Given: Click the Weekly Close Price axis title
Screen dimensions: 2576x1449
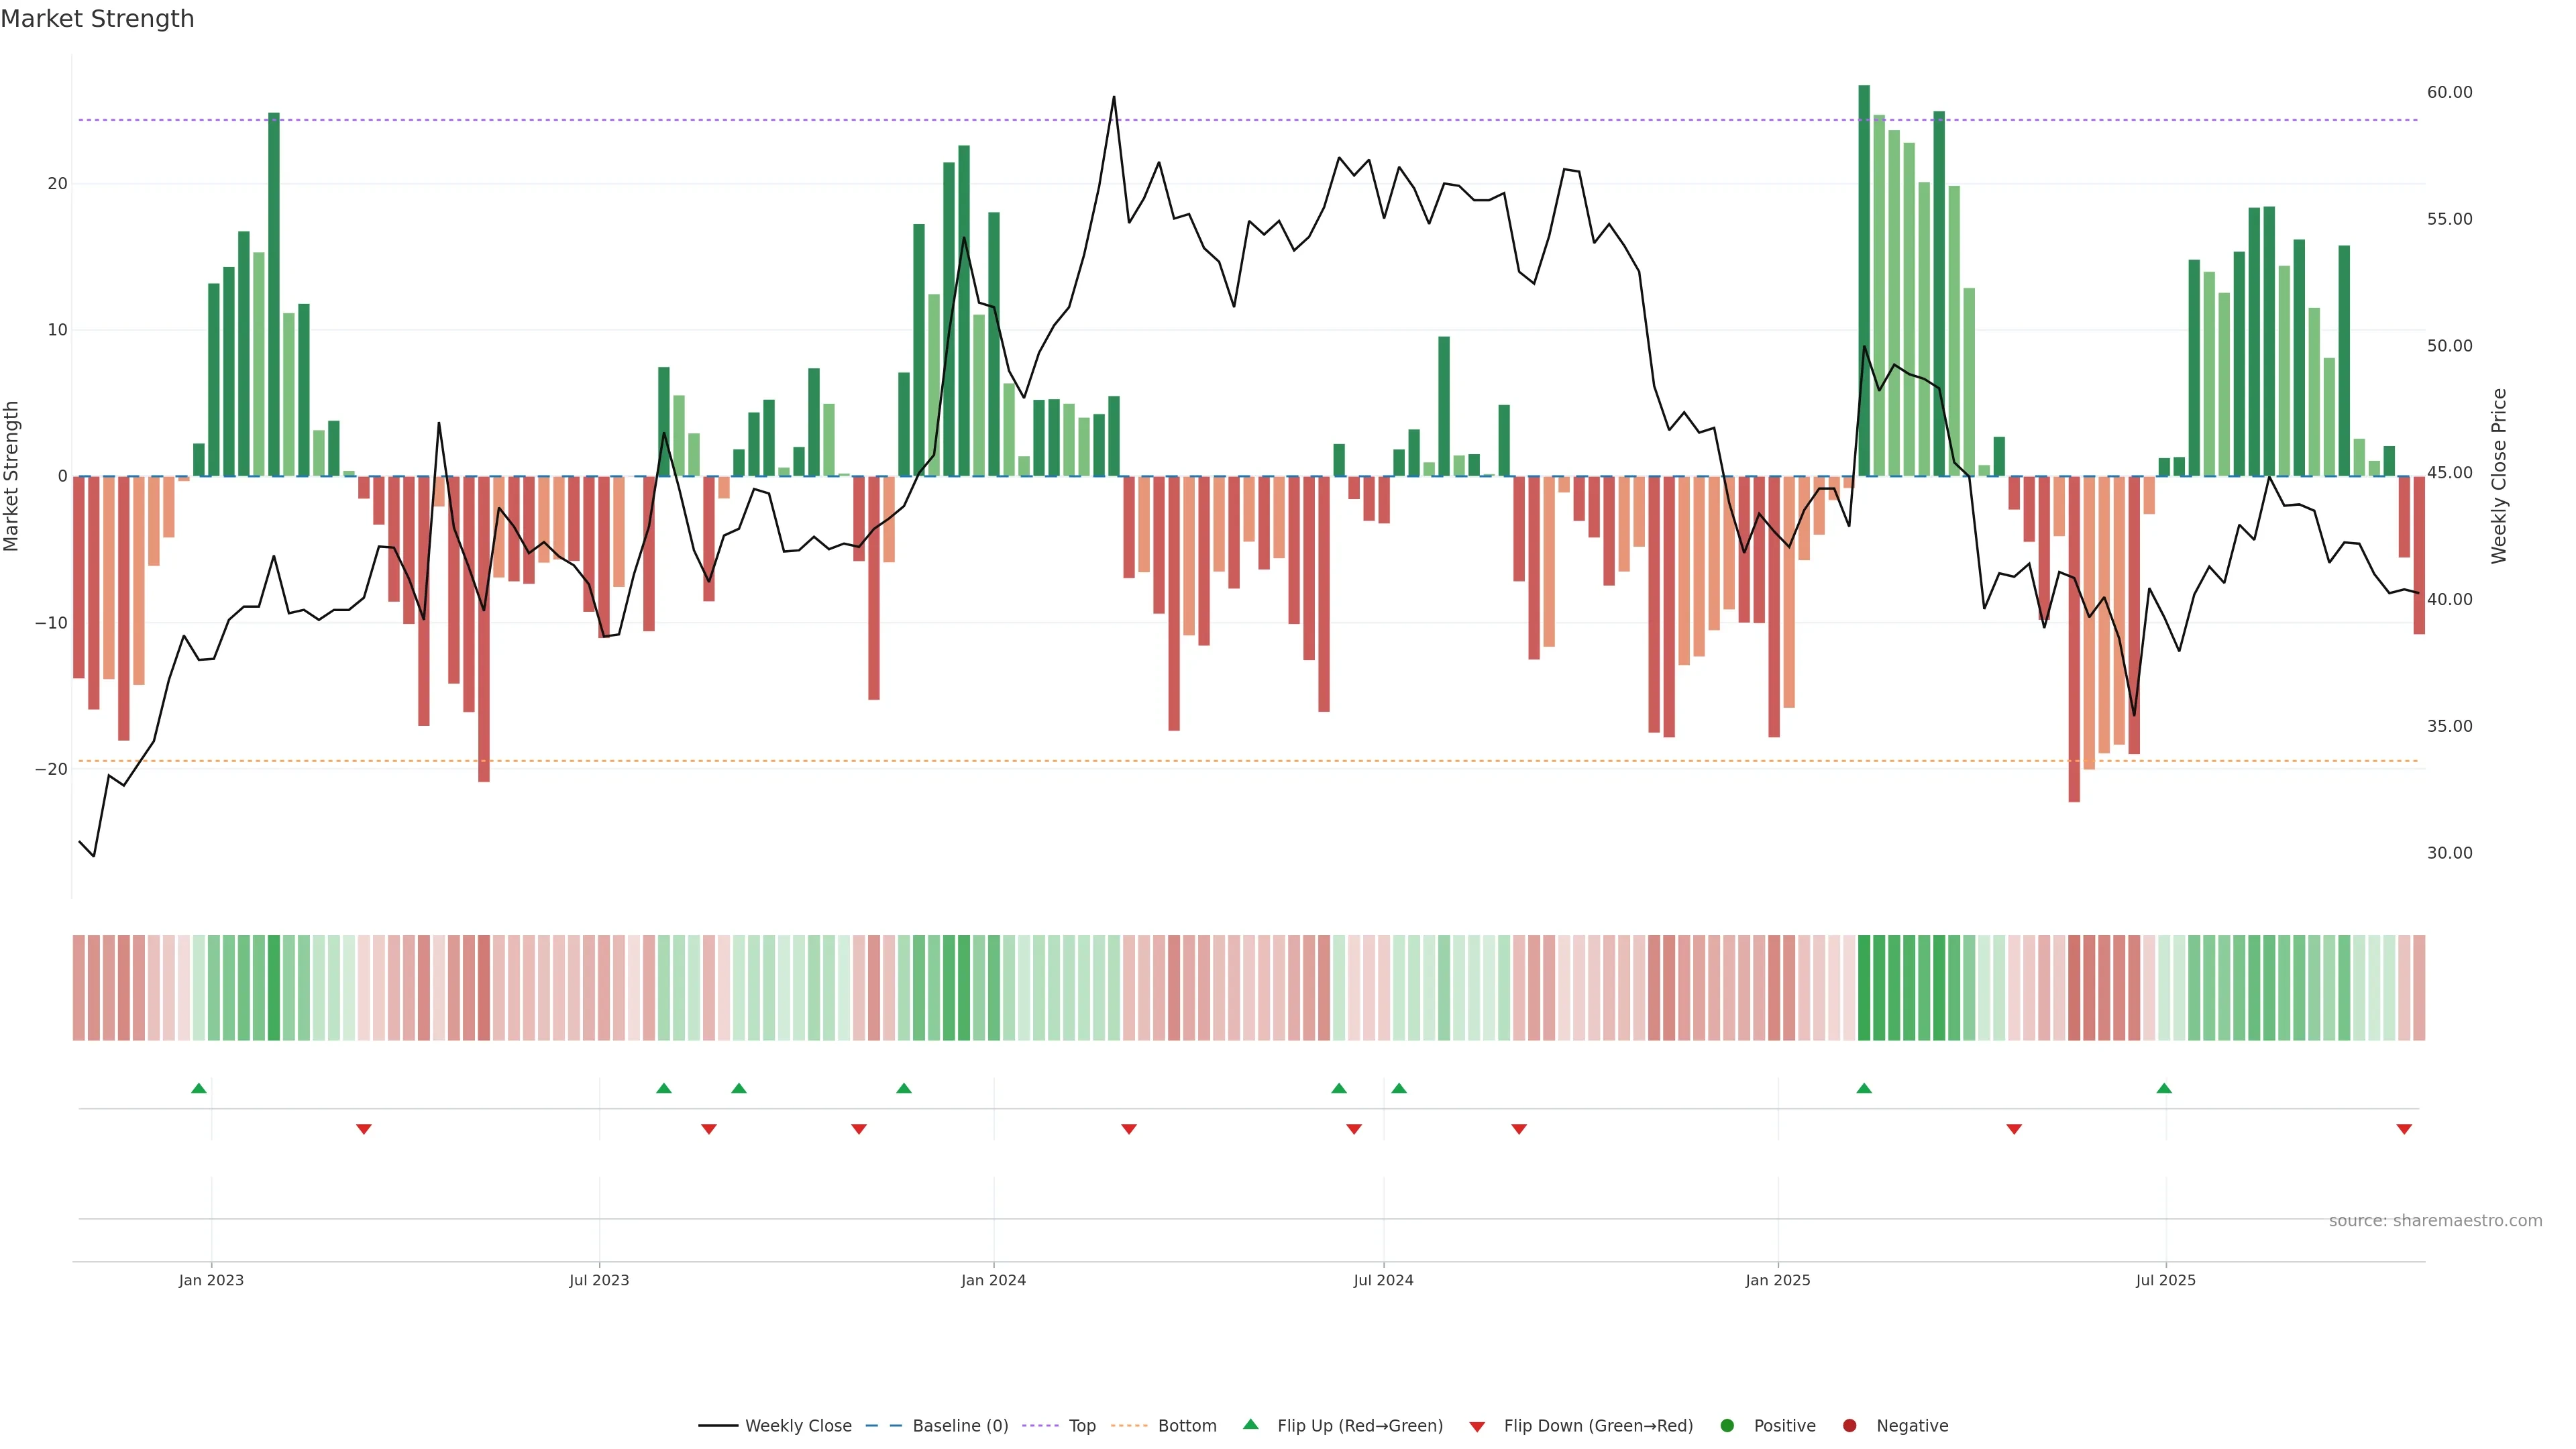Looking at the screenshot, I should click(2499, 476).
